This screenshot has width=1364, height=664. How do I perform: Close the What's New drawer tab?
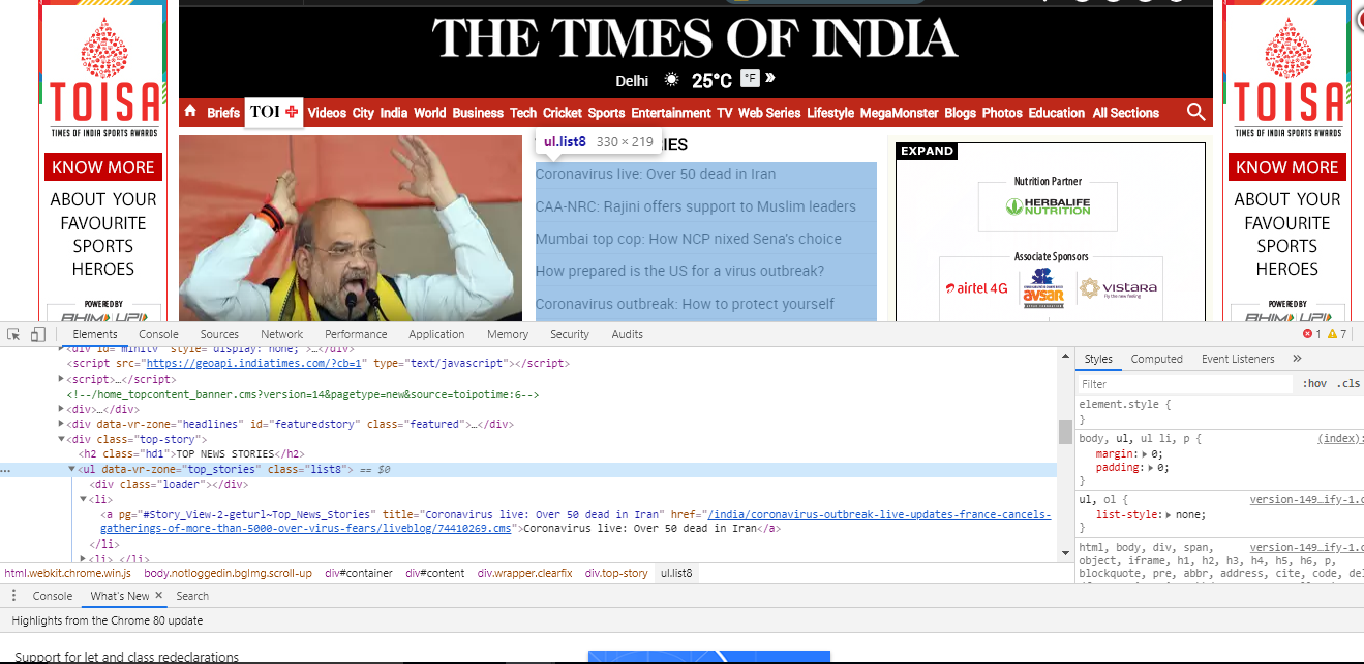tap(158, 596)
